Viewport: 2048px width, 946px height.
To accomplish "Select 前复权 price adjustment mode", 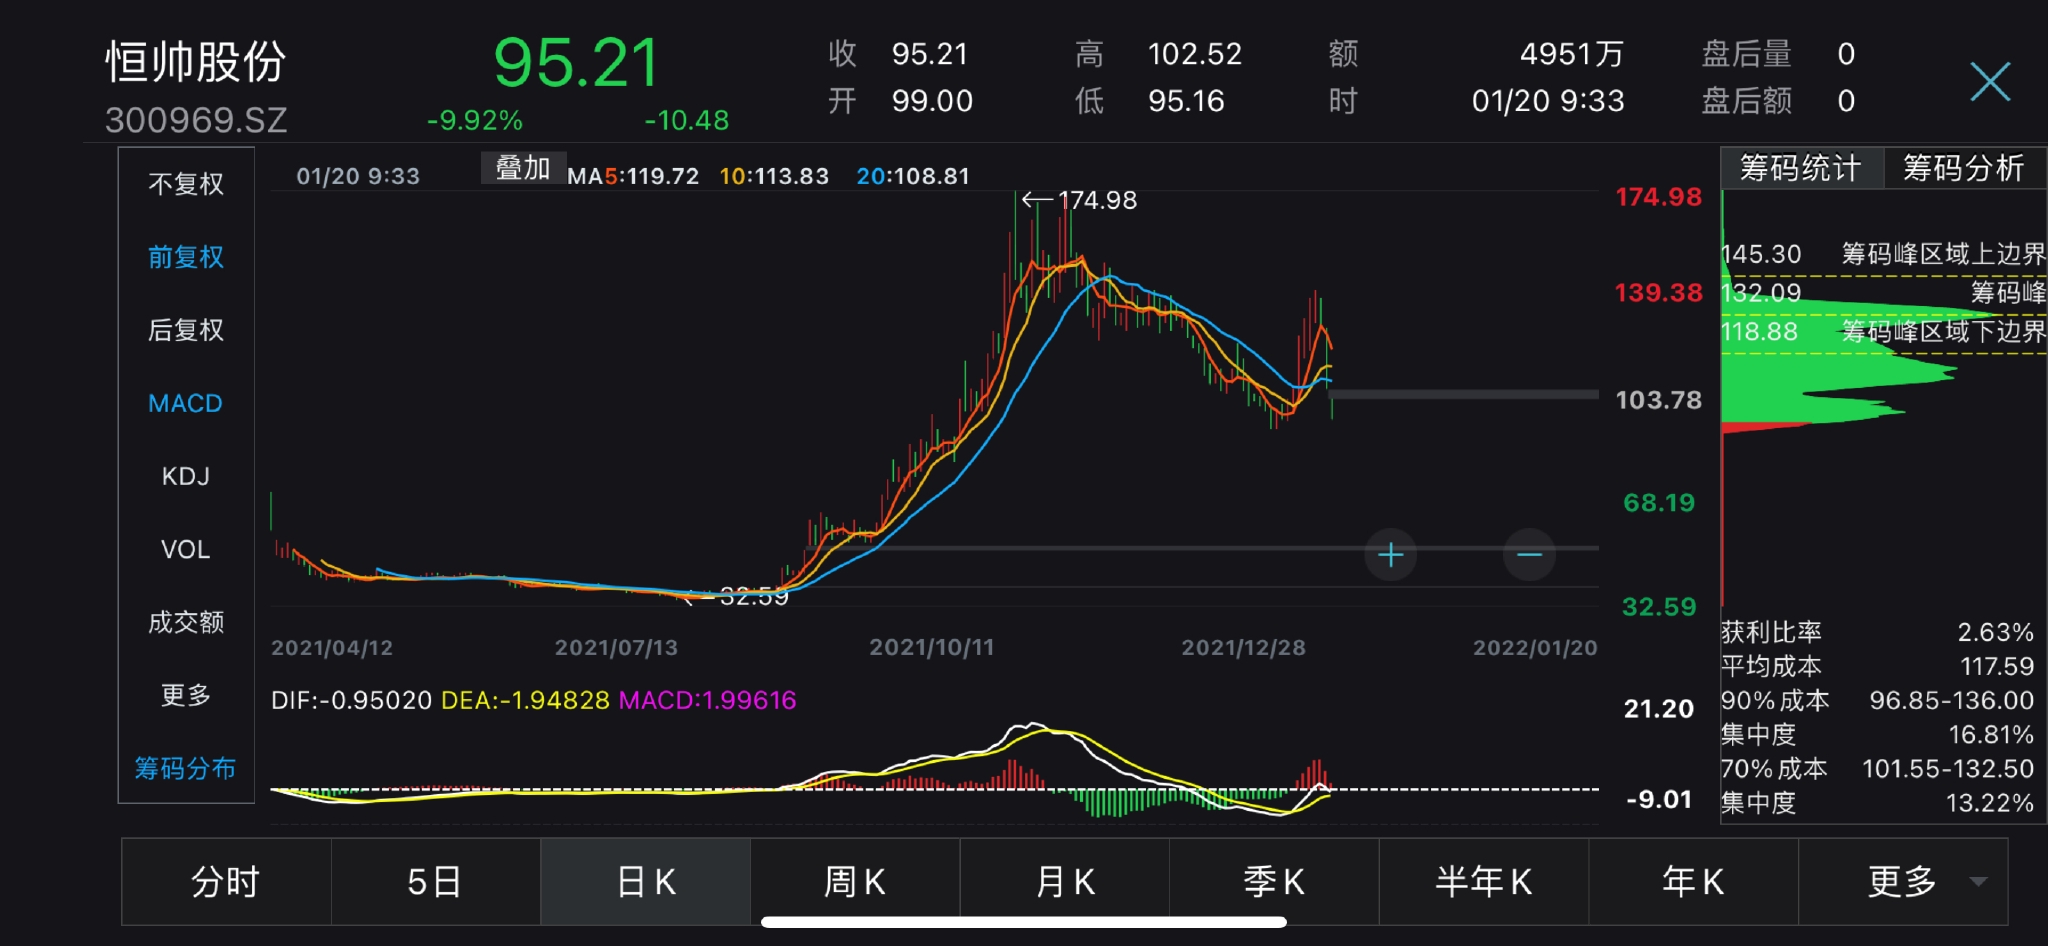I will point(185,257).
